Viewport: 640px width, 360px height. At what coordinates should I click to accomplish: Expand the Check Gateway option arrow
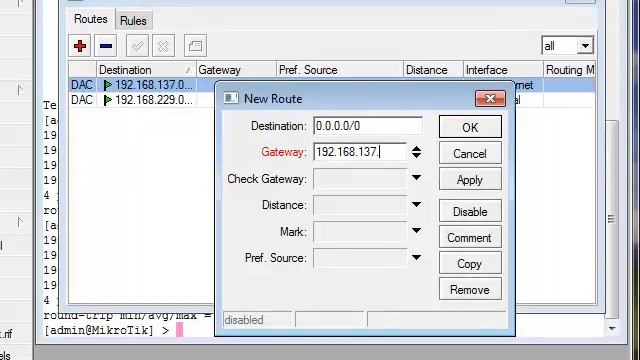pyautogui.click(x=416, y=178)
